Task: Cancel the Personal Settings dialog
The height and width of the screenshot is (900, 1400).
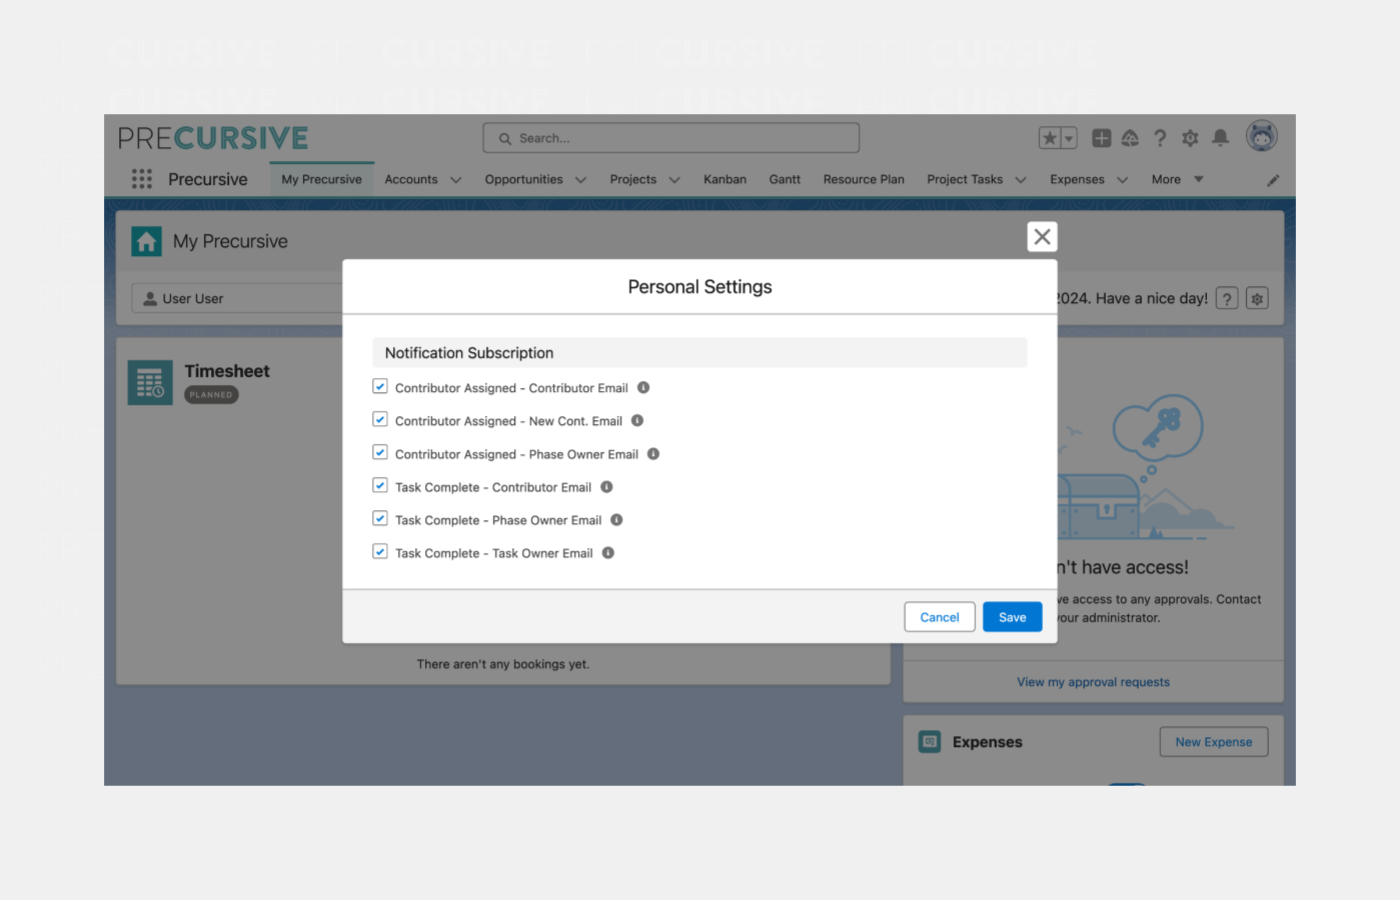Action: (x=939, y=617)
